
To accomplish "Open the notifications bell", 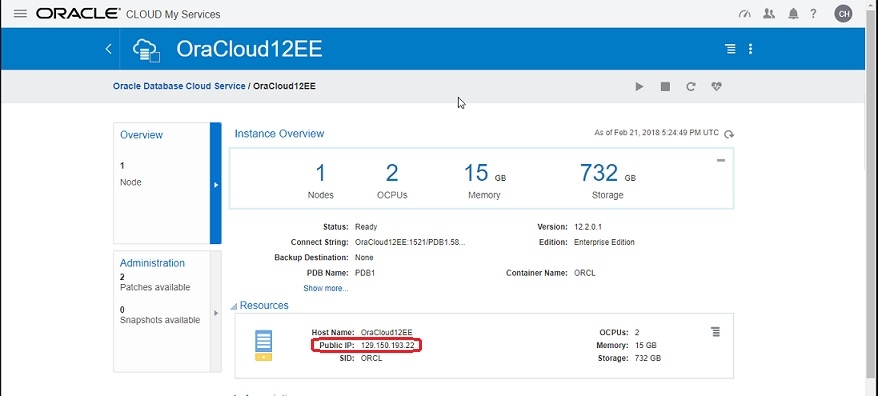I will [x=793, y=14].
